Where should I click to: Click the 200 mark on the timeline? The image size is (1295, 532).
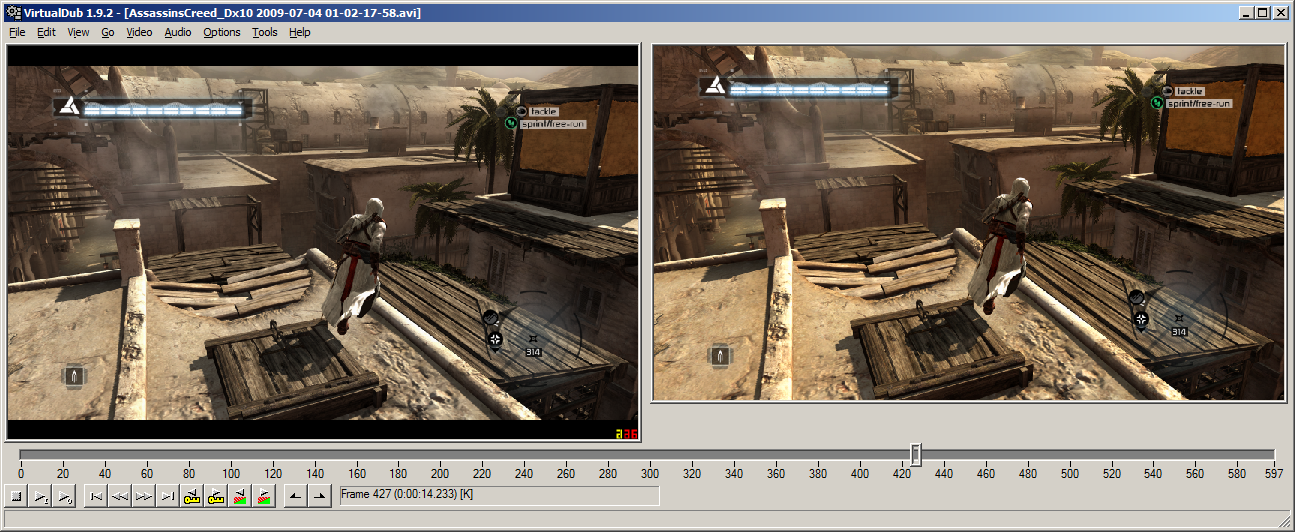coord(440,473)
